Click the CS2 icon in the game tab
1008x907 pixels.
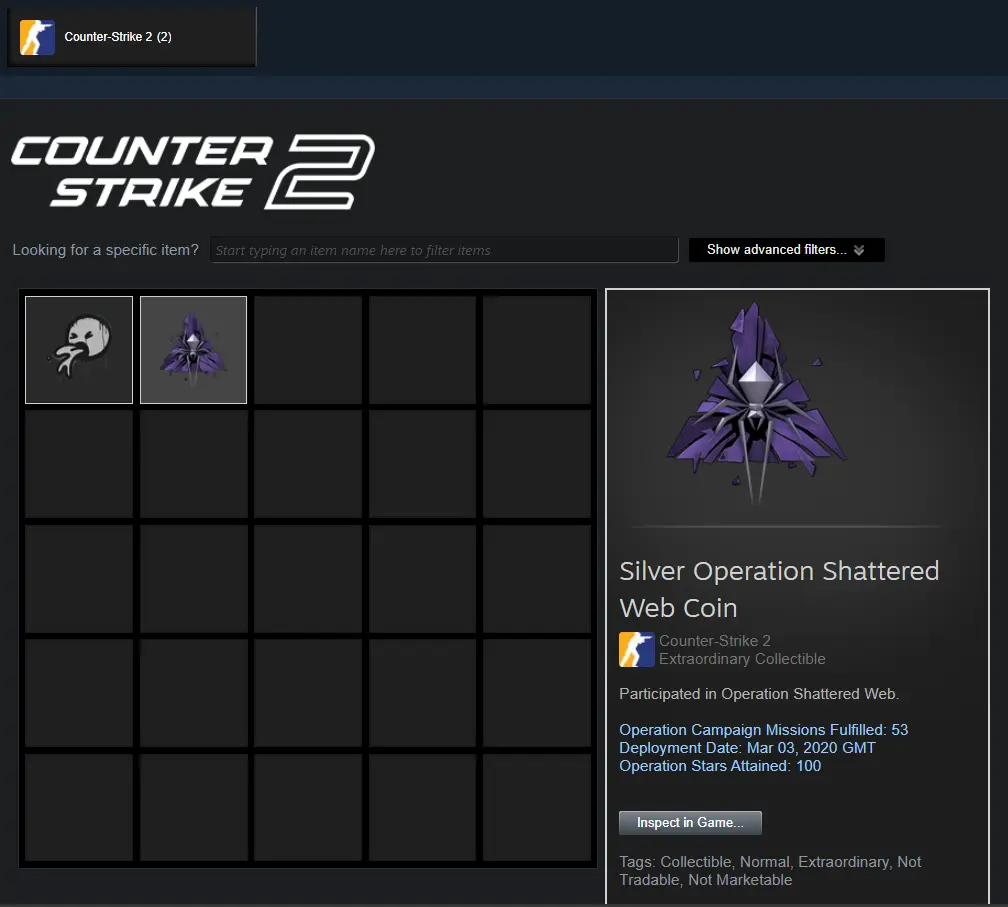38,37
